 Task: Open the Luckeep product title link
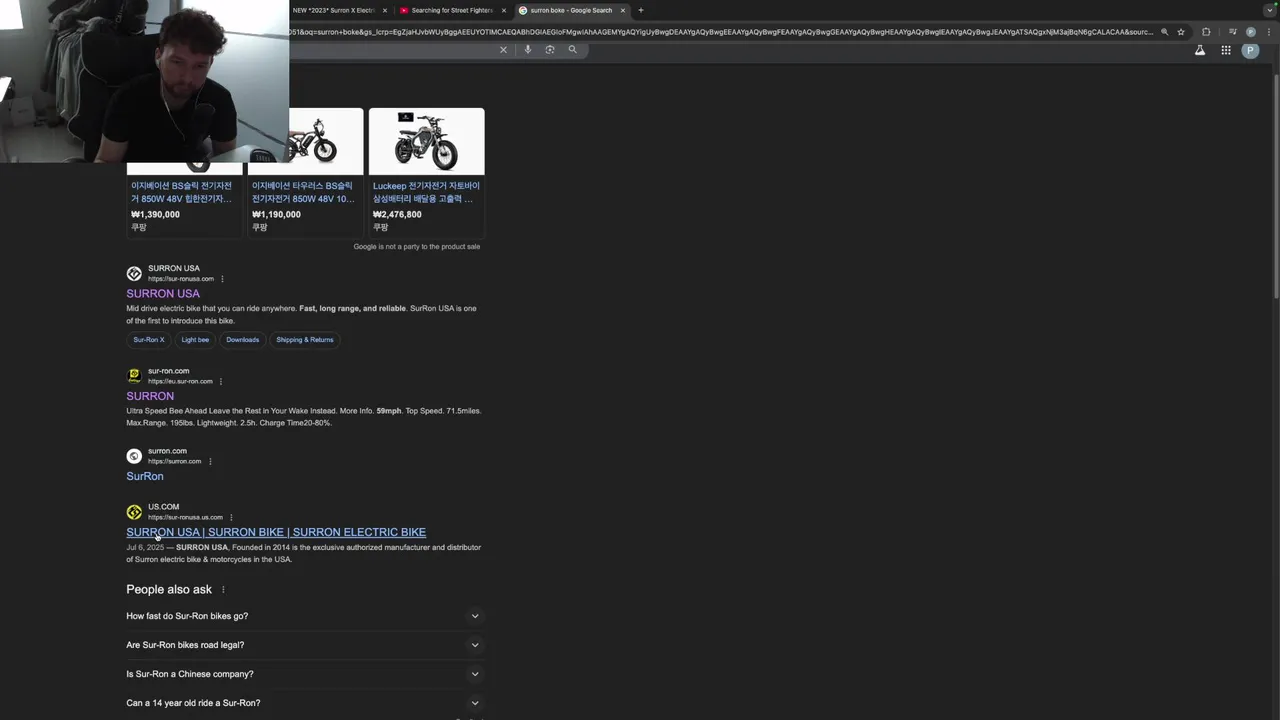426,192
